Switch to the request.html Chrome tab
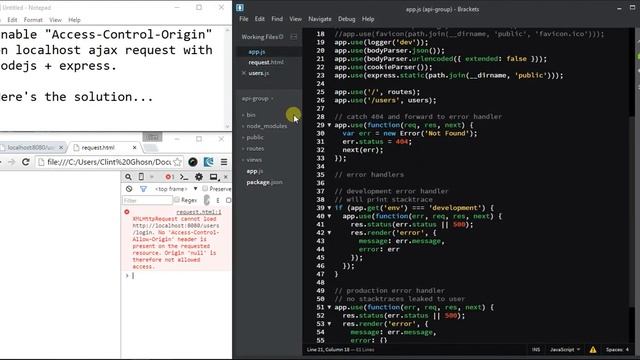This screenshot has height=360, width=640. click(x=104, y=147)
